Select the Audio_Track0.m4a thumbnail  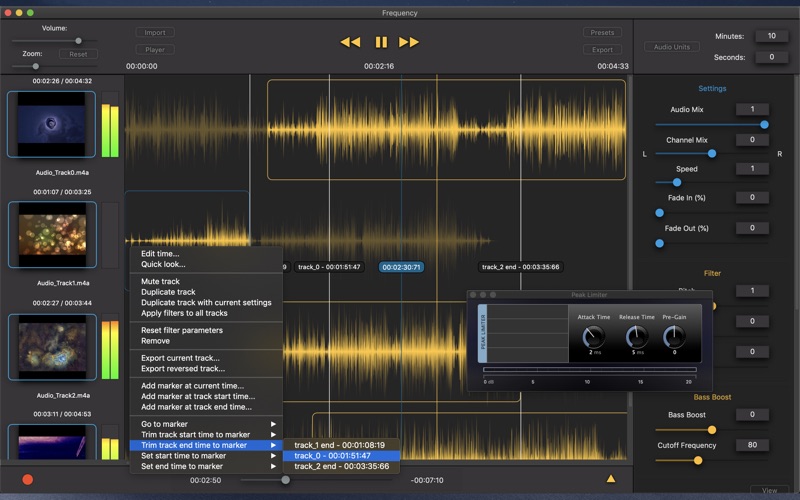click(x=52, y=124)
